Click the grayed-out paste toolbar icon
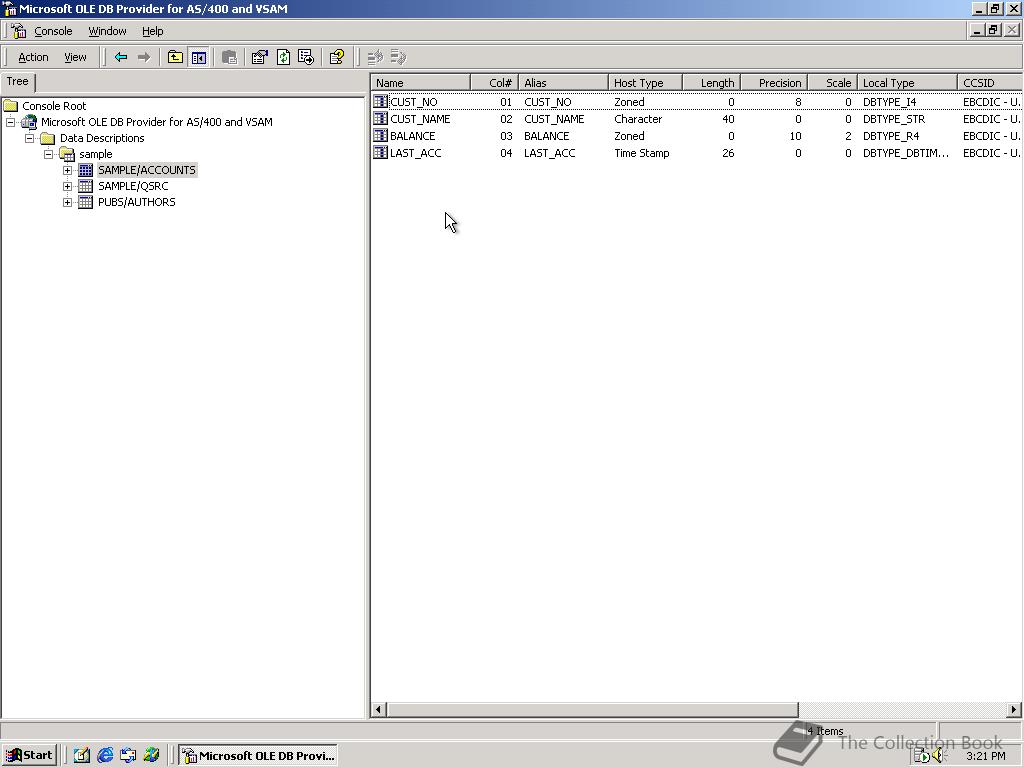 (229, 57)
